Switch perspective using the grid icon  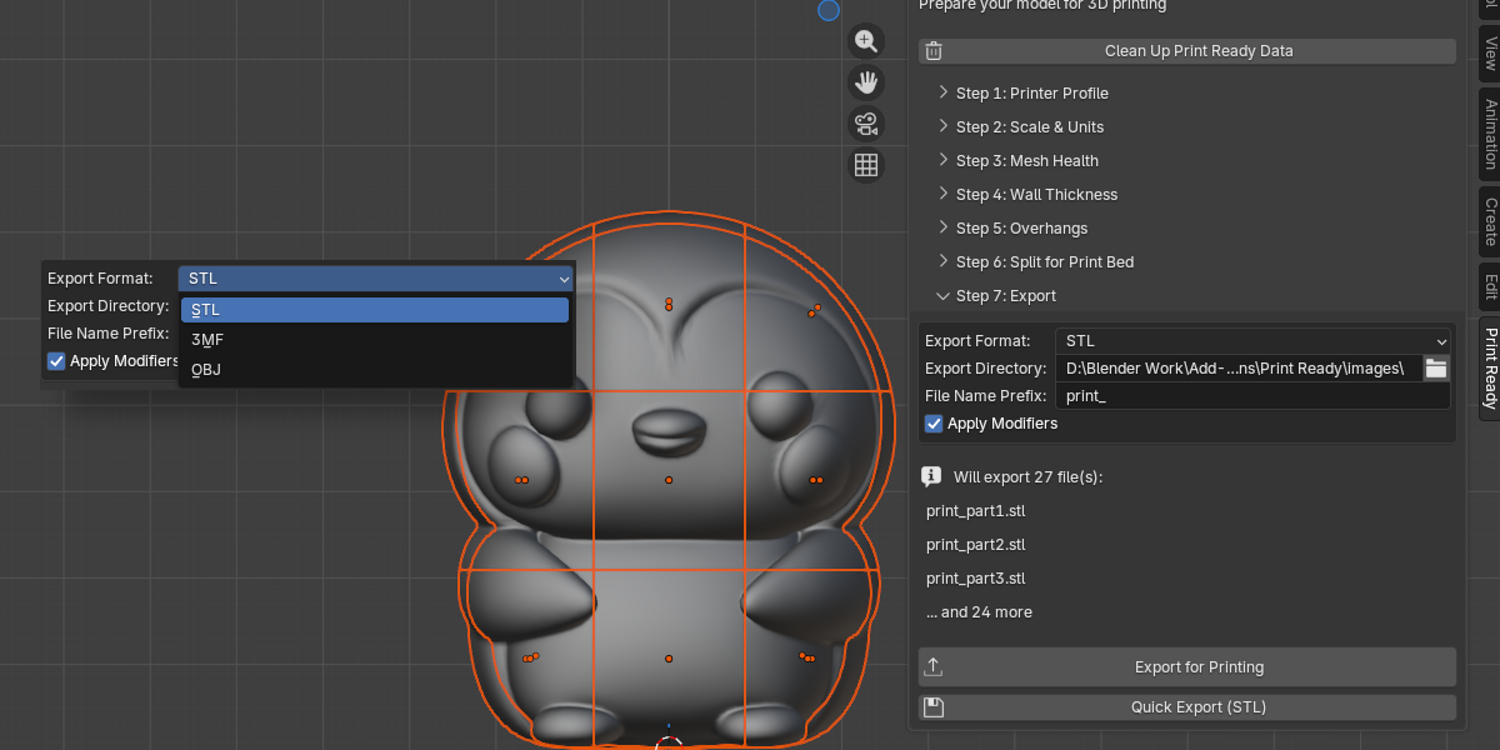click(866, 165)
